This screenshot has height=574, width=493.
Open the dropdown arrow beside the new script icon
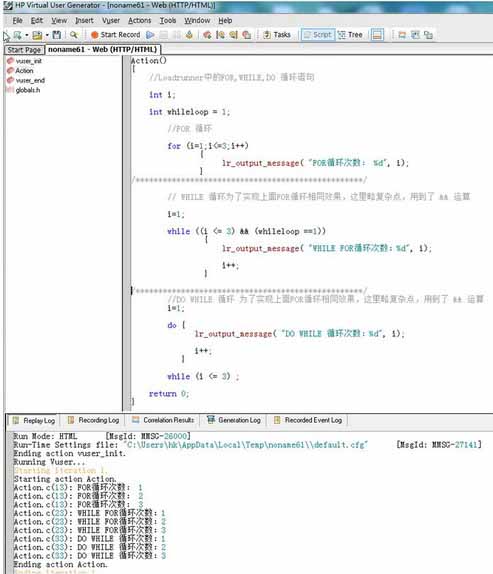pyautogui.click(x=27, y=35)
